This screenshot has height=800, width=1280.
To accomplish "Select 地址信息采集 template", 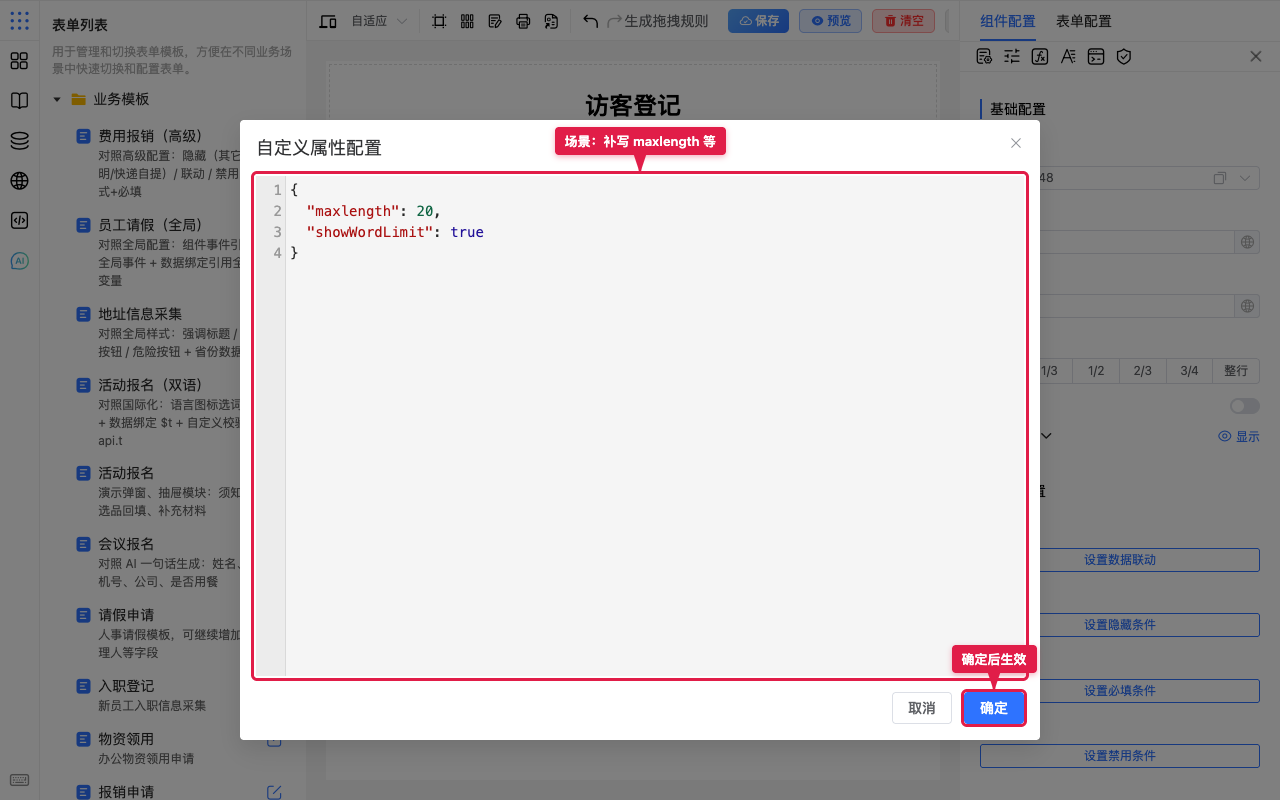I will [x=140, y=314].
